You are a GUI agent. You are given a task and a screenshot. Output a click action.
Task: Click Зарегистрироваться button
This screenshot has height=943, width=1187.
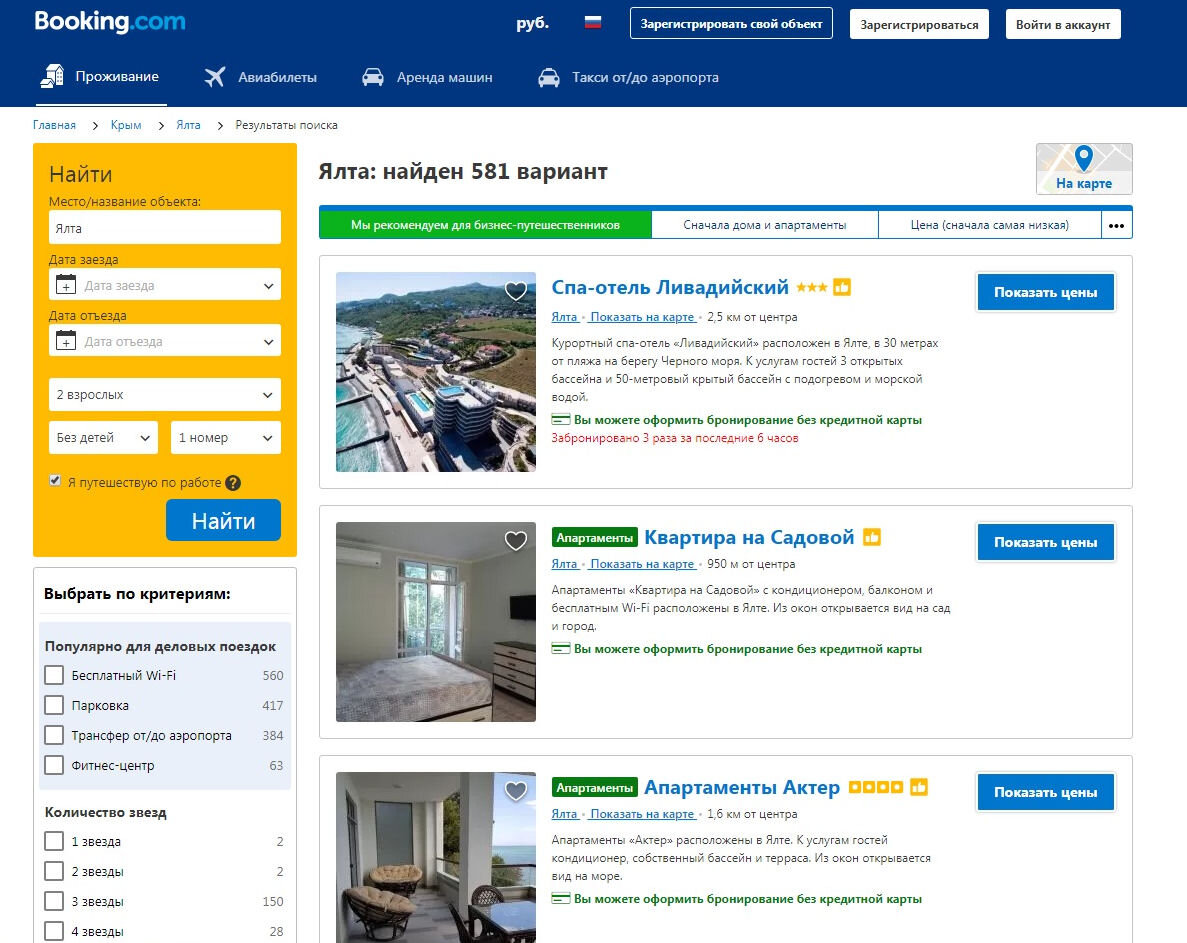coord(919,24)
